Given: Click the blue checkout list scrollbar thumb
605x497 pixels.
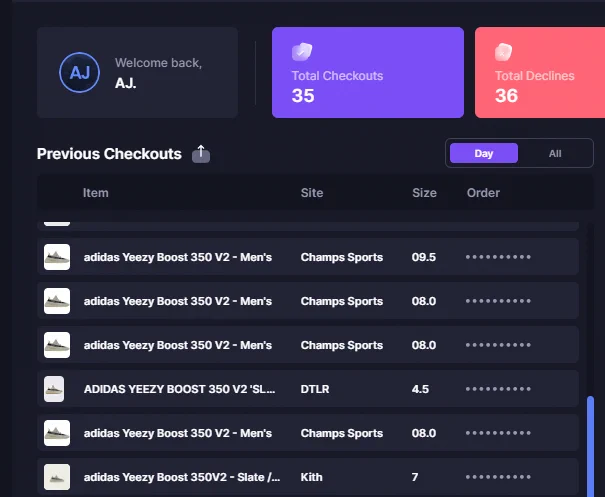Looking at the screenshot, I should tap(590, 446).
